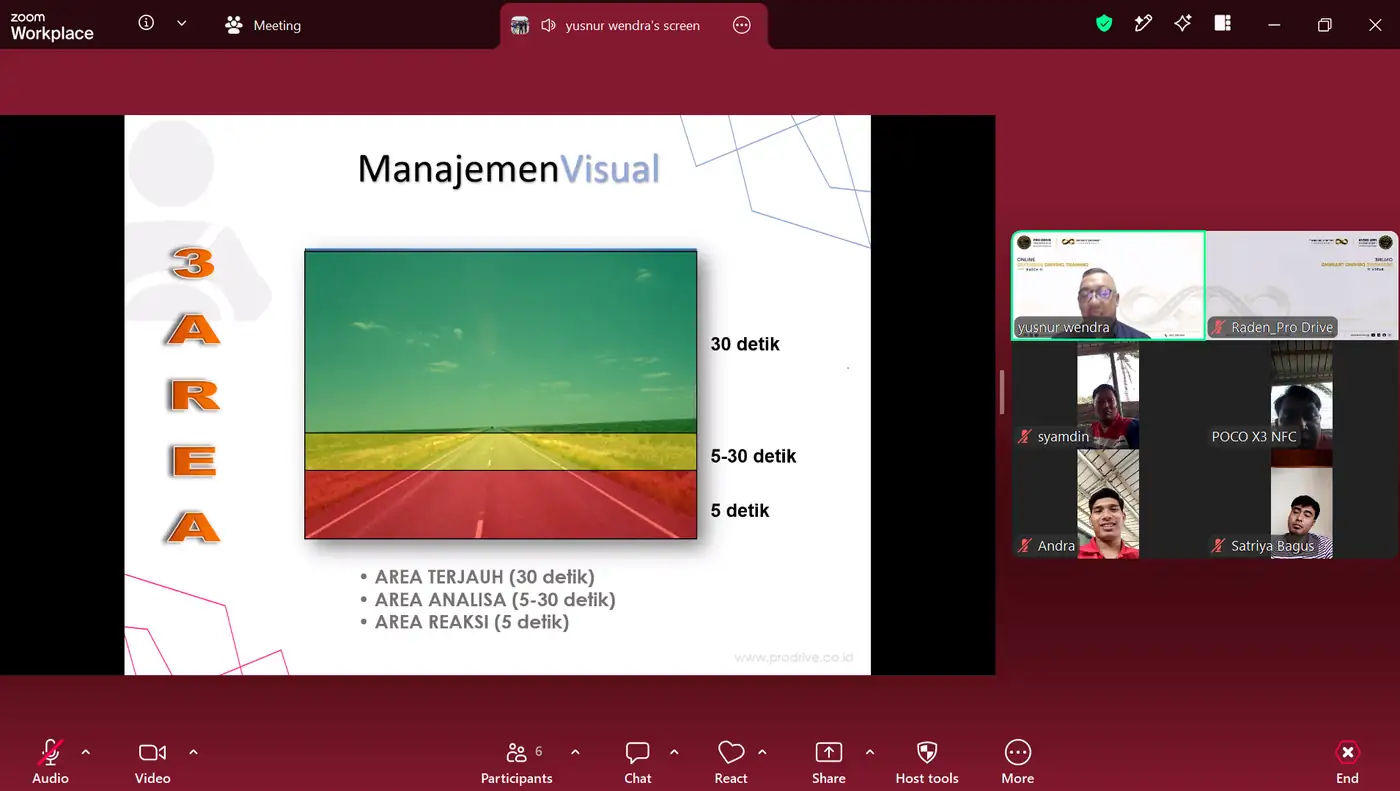Click the yusnur wendra's screen tab
The width and height of the screenshot is (1400, 791).
[x=633, y=26]
